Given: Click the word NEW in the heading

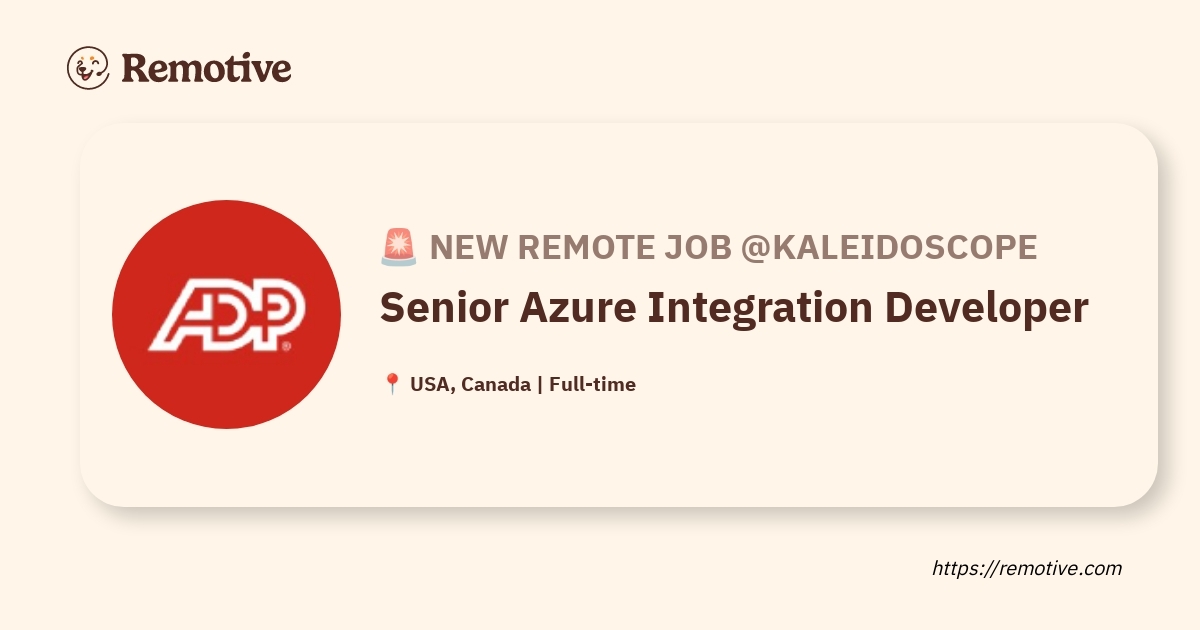Looking at the screenshot, I should click(468, 247).
